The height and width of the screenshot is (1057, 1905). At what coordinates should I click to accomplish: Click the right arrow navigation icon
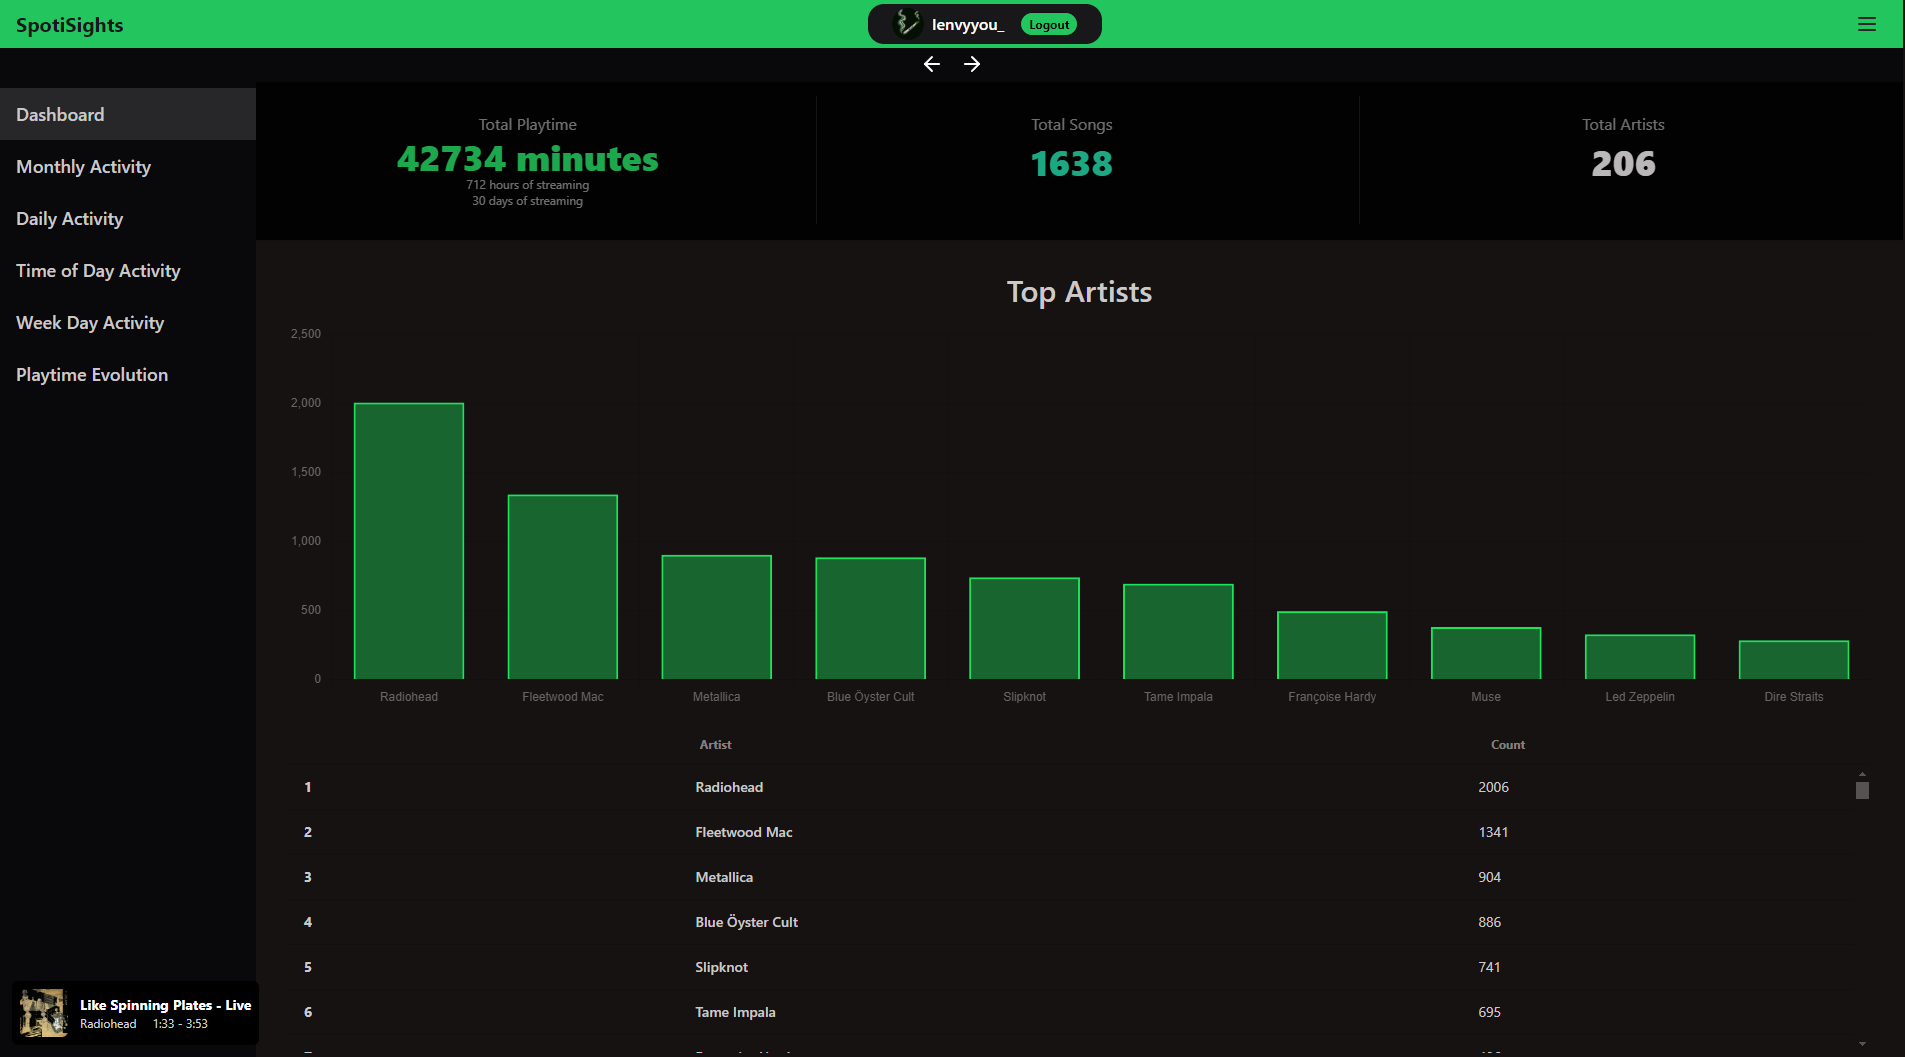point(972,64)
